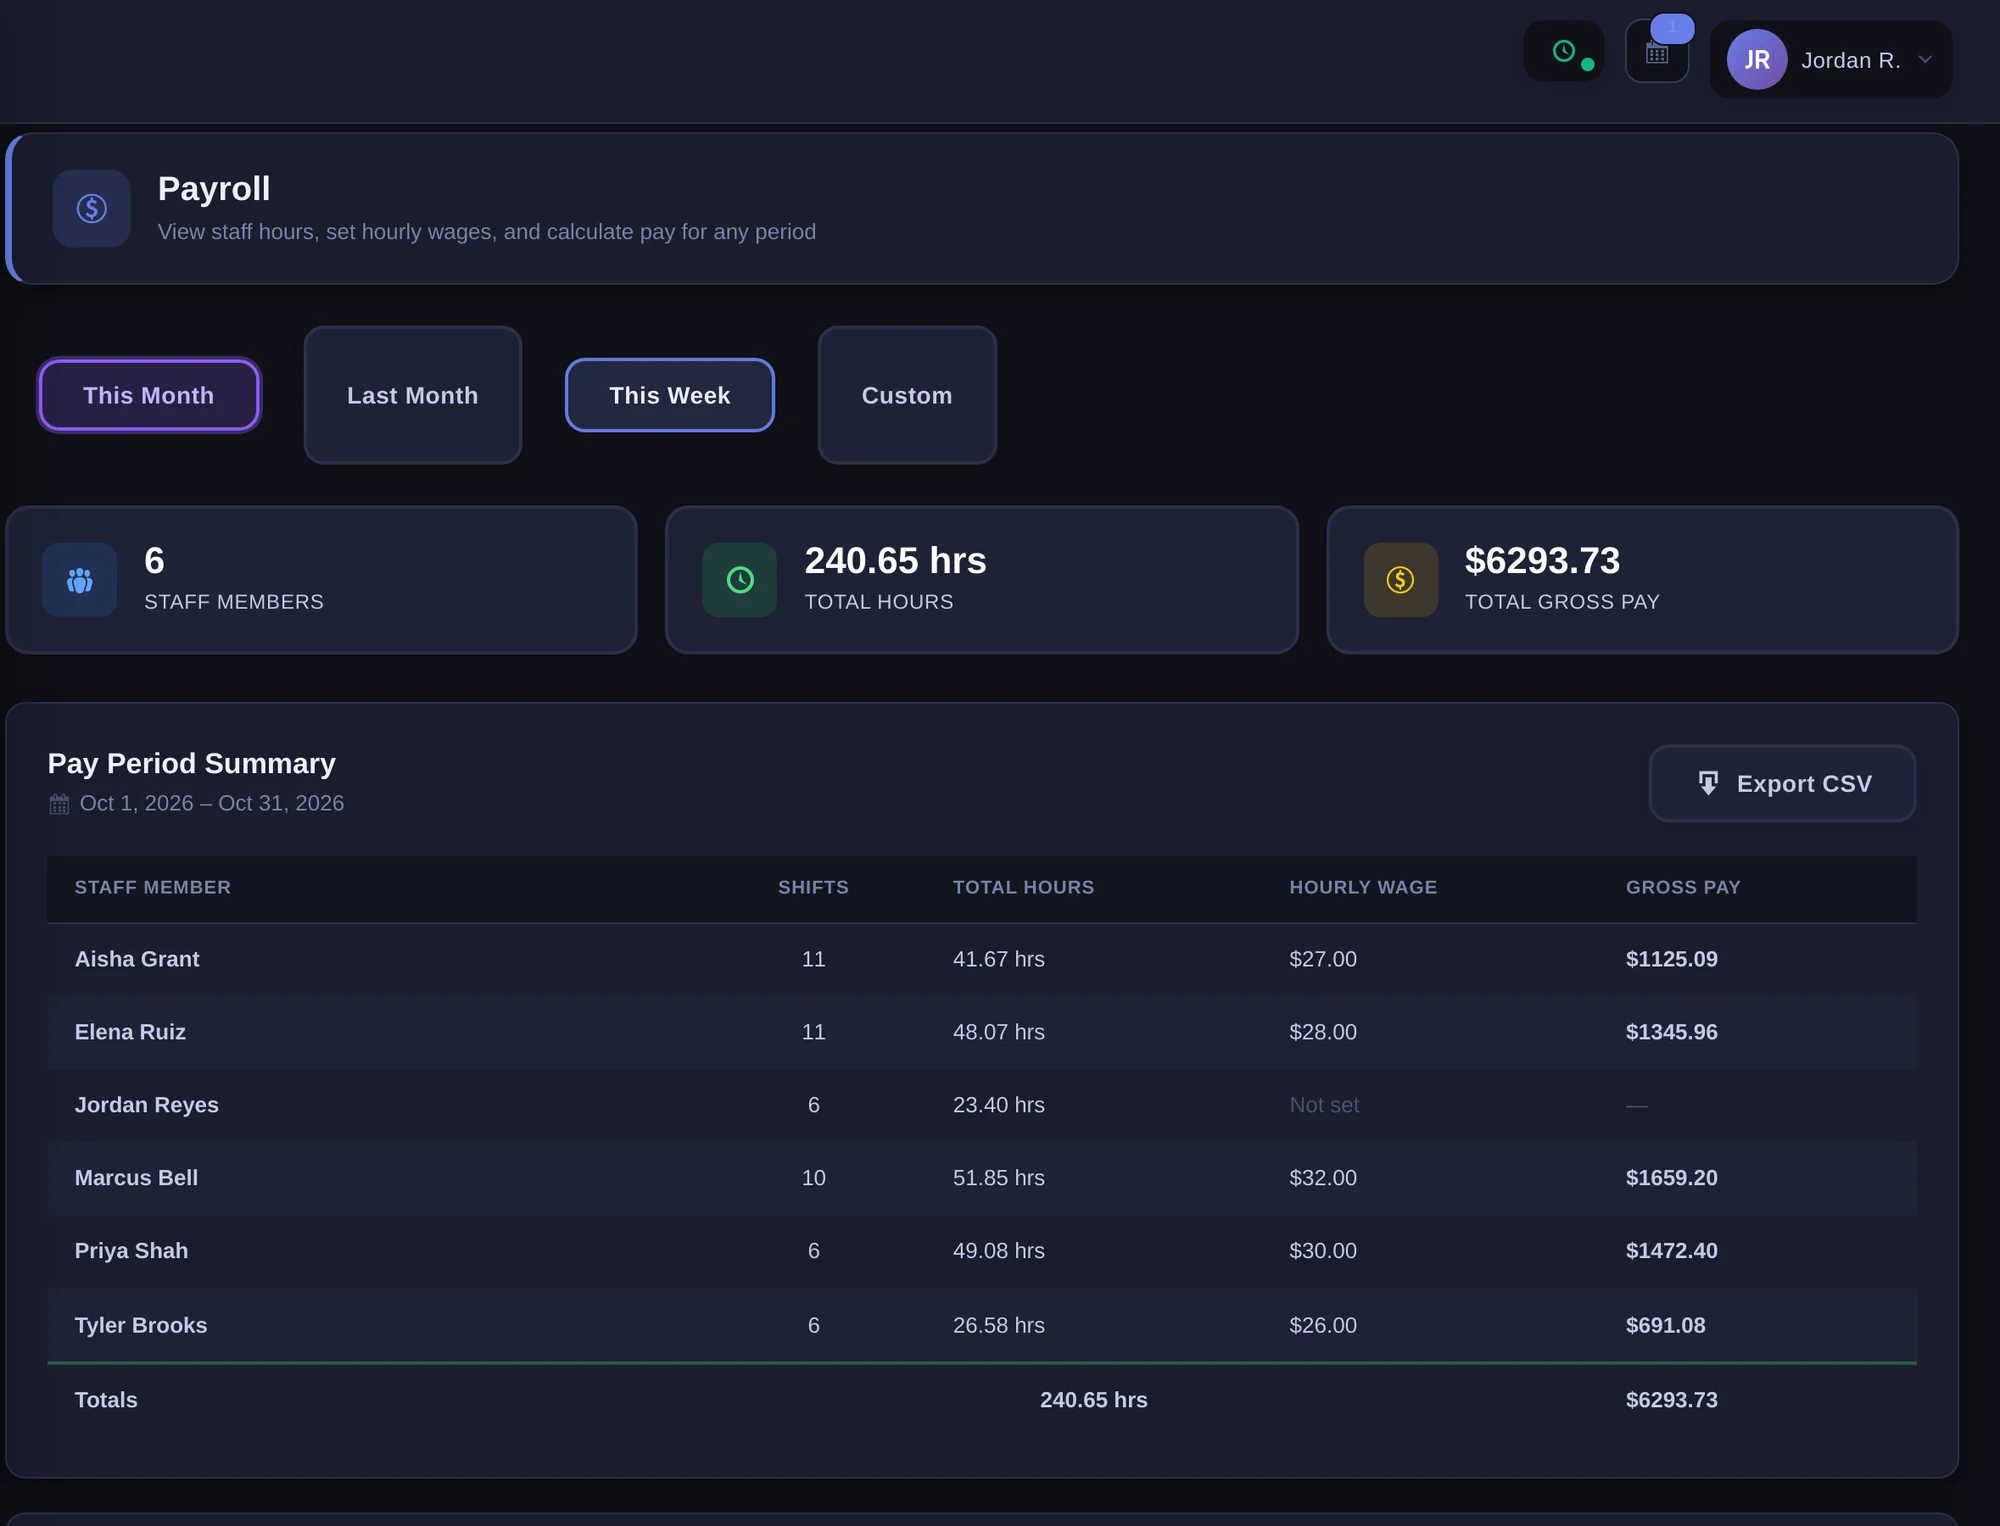The height and width of the screenshot is (1526, 2000).
Task: Click the Not set wage for Jordan Reyes
Action: pyautogui.click(x=1325, y=1105)
